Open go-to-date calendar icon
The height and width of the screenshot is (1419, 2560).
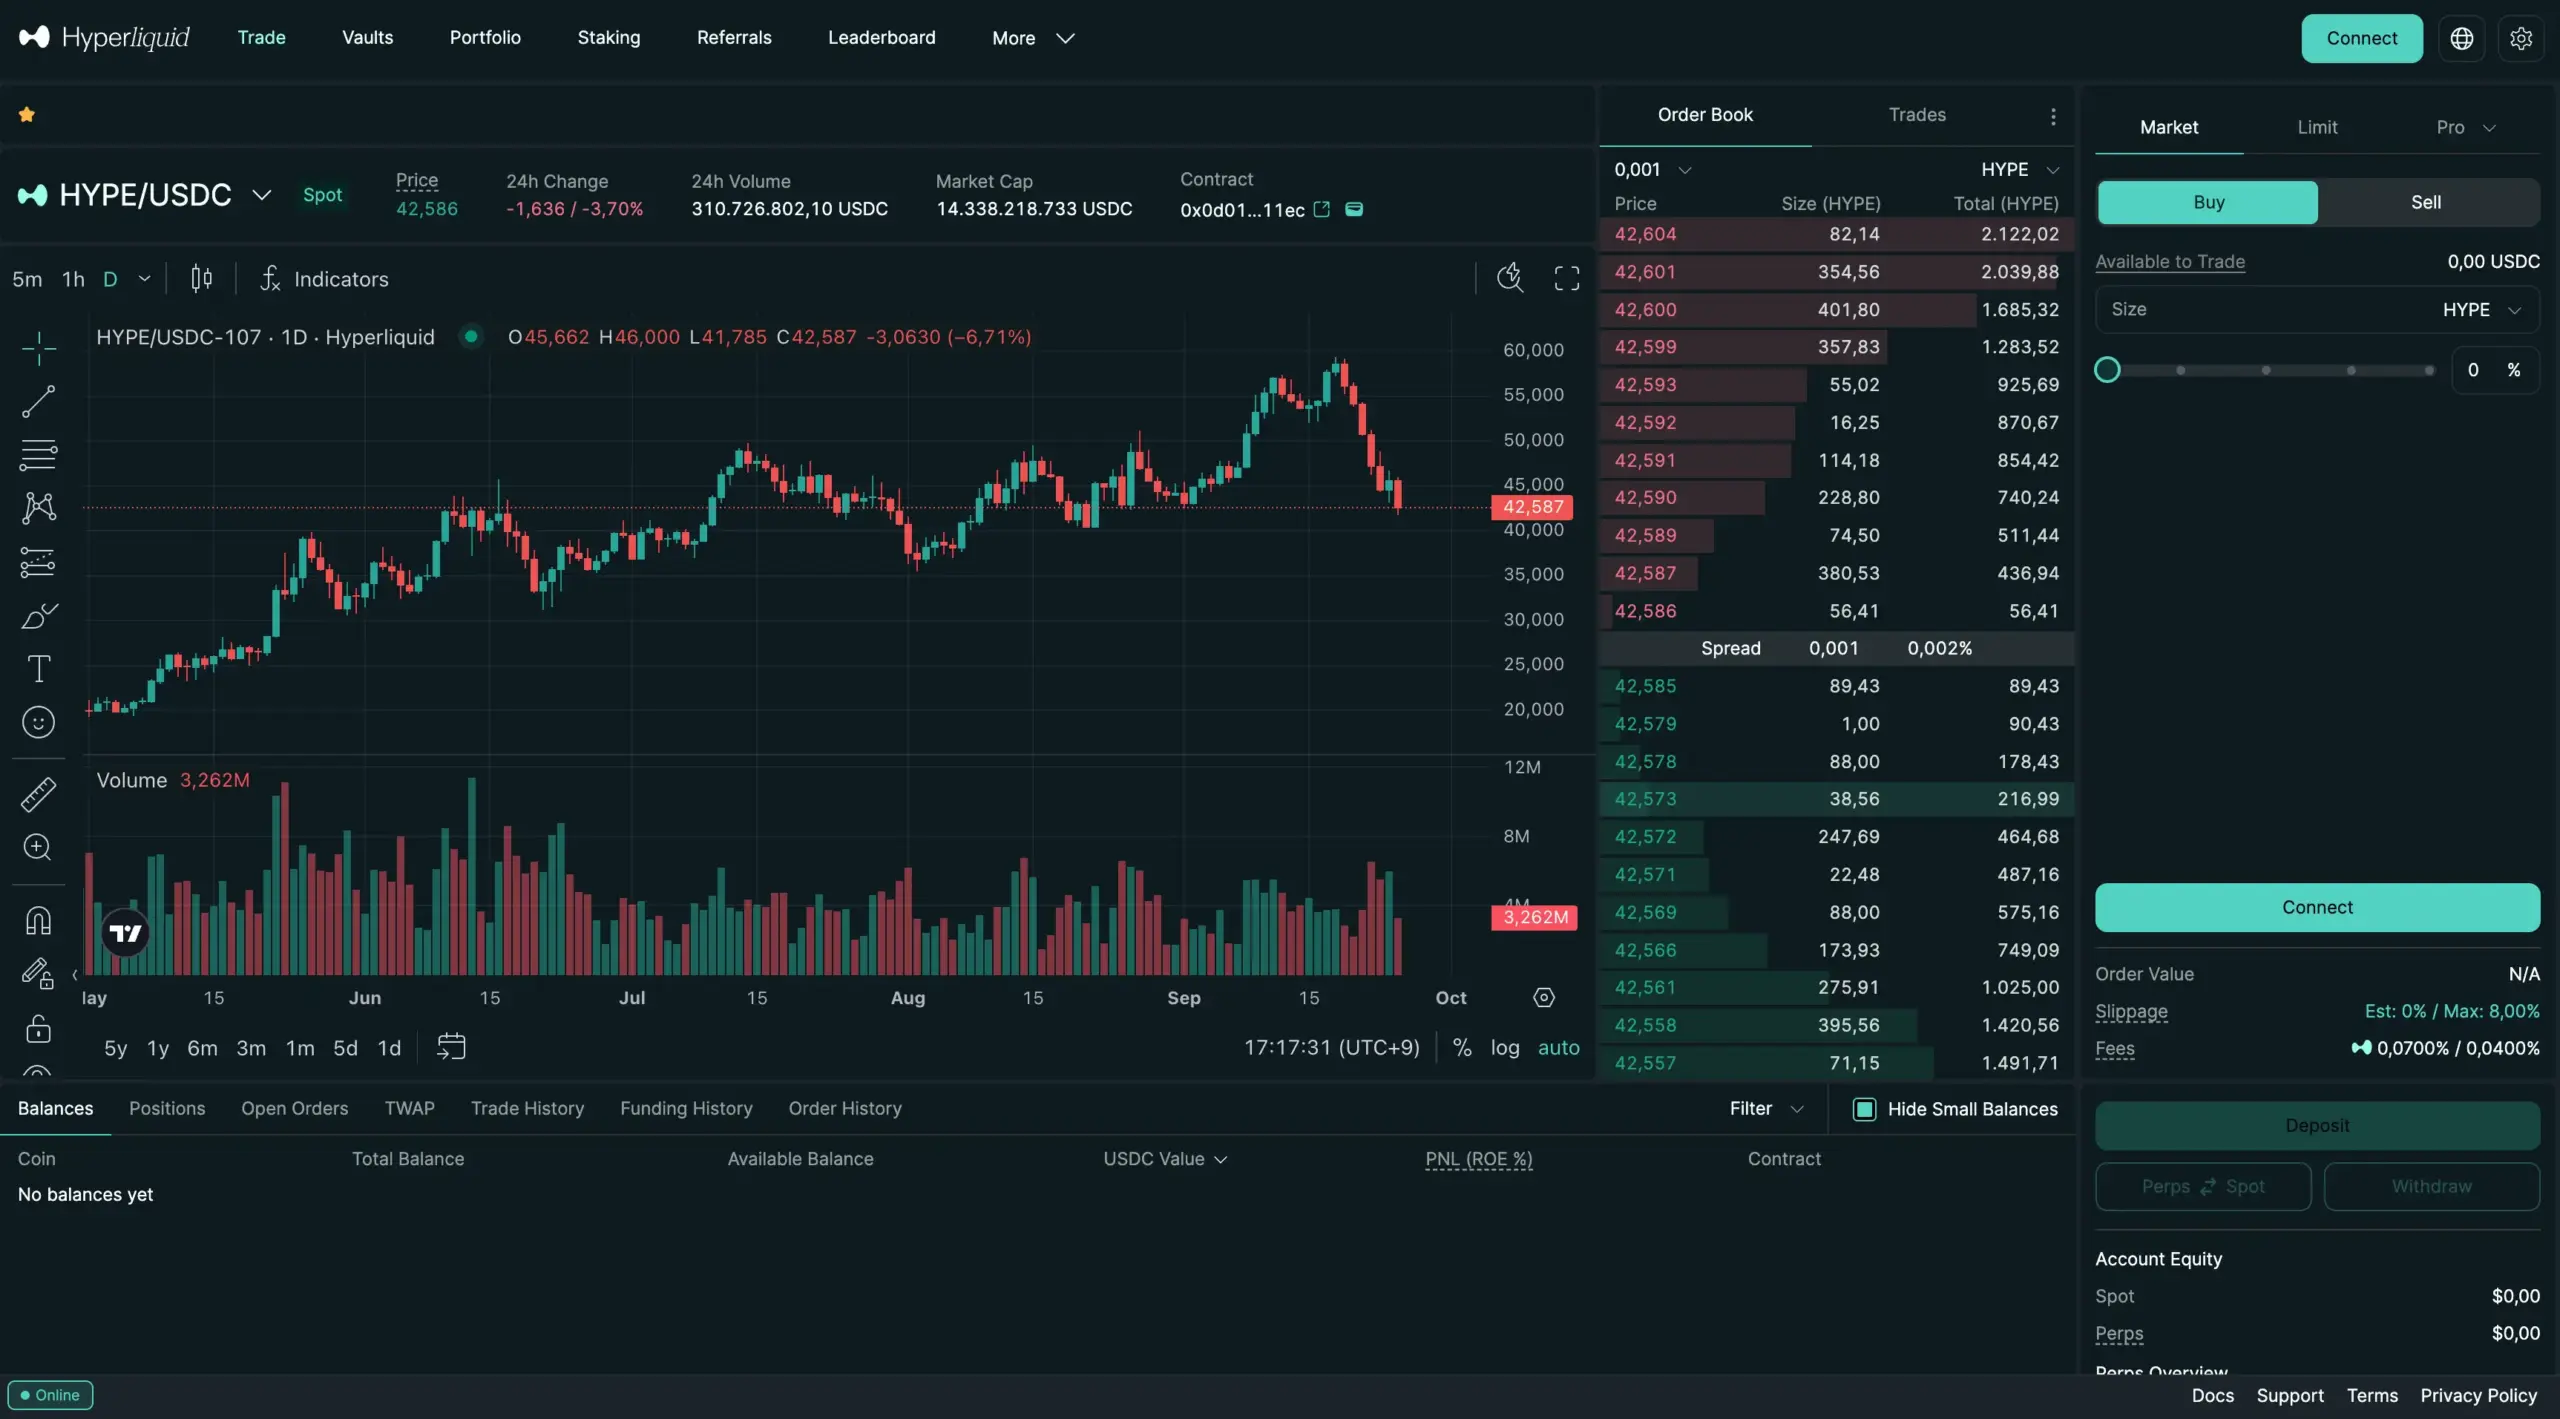point(451,1047)
